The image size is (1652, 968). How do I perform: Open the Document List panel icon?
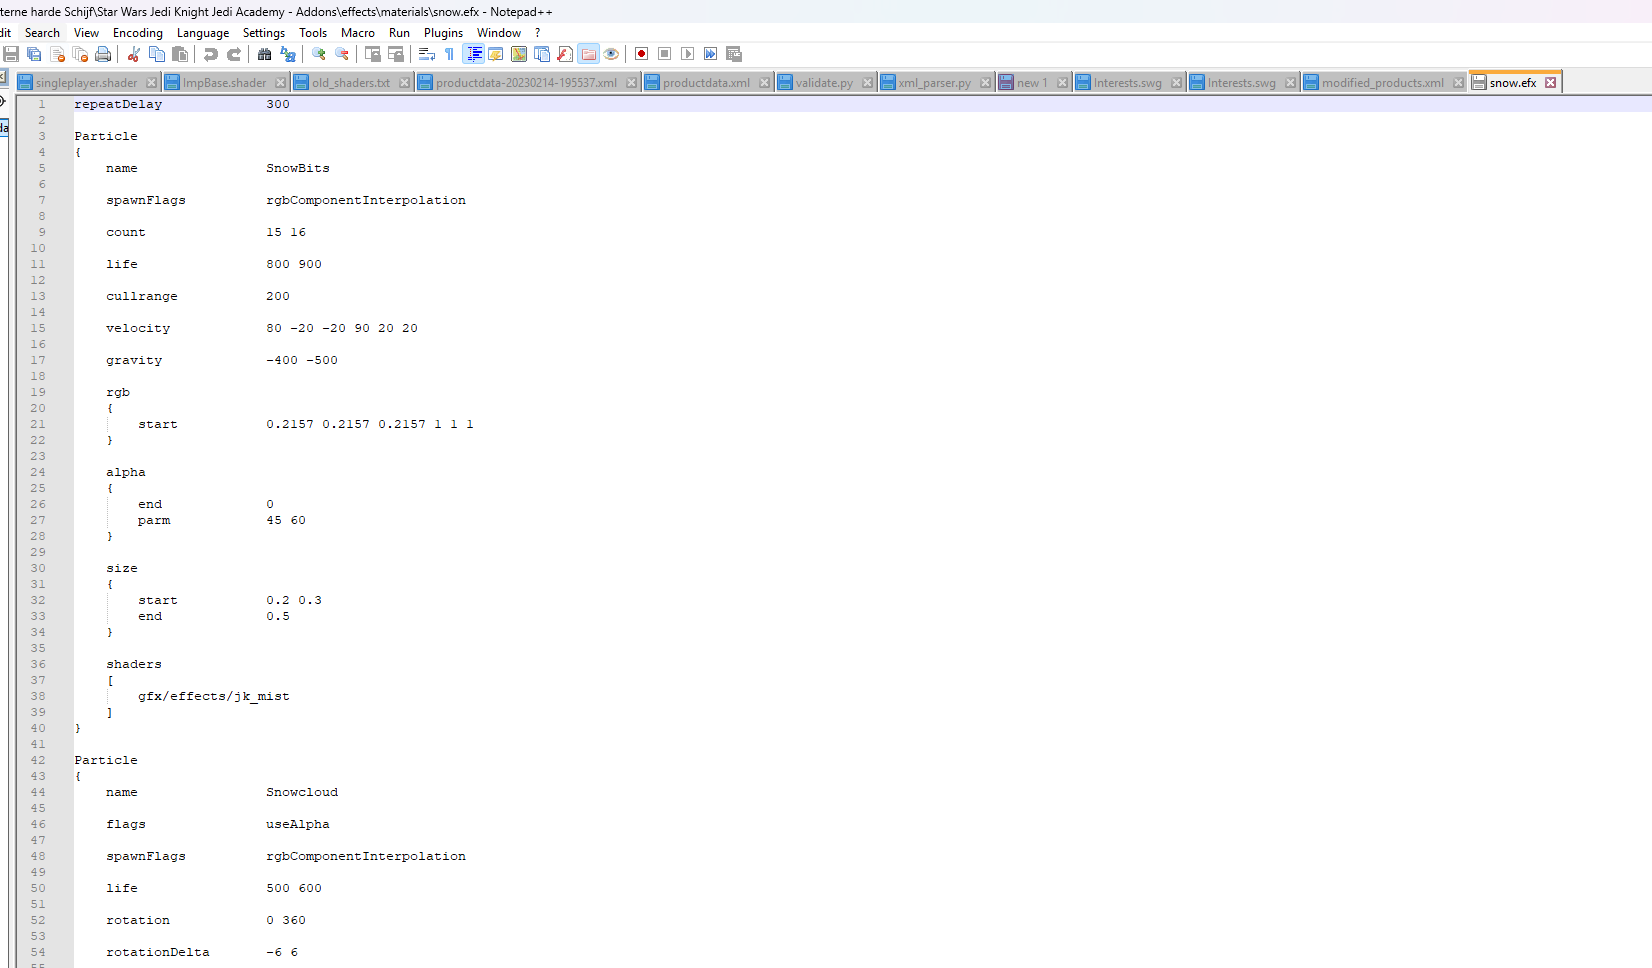542,54
